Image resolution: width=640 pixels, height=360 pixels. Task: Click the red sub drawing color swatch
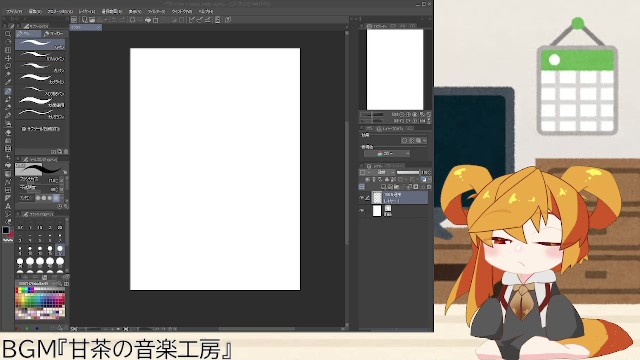pyautogui.click(x=11, y=234)
